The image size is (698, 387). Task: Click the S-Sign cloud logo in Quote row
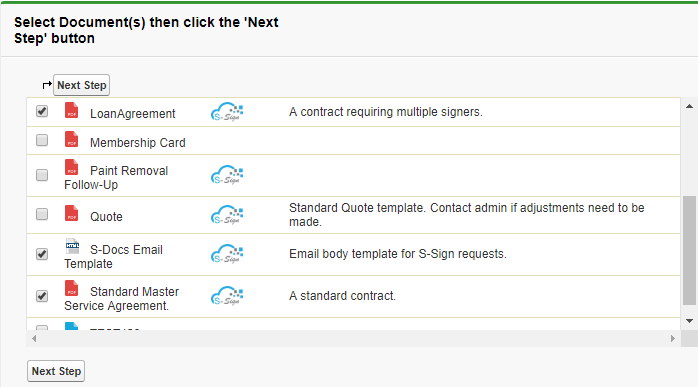coord(227,215)
